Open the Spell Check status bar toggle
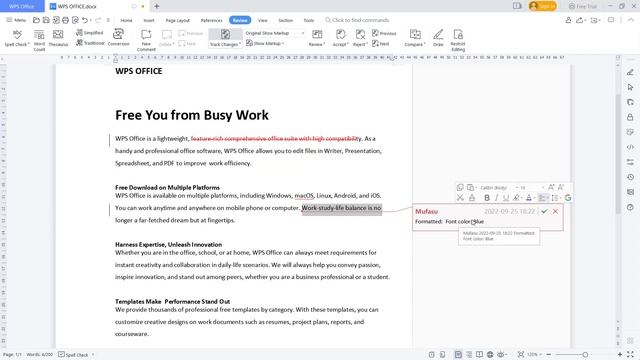This screenshot has height=360, width=640. click(x=76, y=355)
